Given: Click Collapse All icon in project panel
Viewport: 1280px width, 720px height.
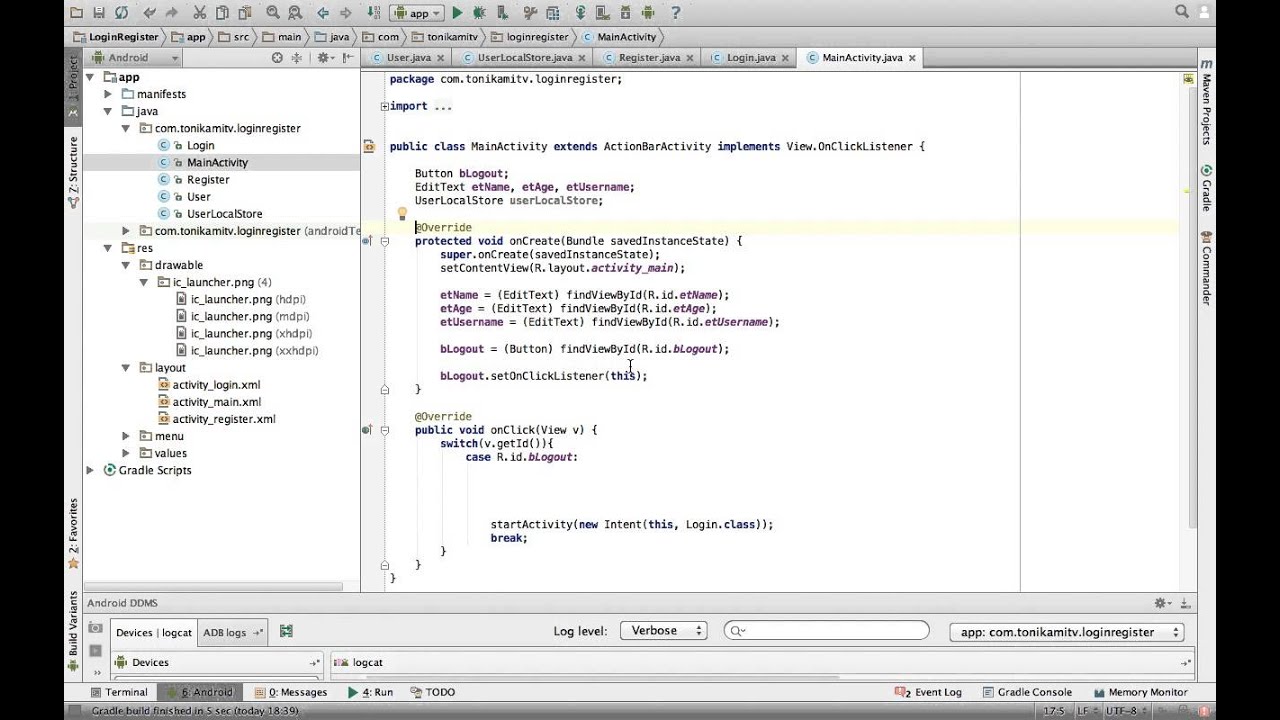Looking at the screenshot, I should [x=299, y=58].
